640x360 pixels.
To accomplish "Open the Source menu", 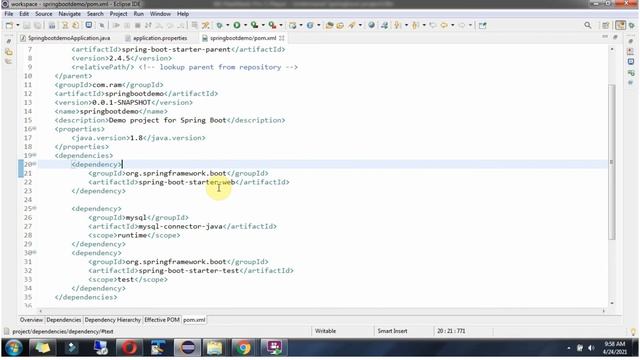I will tap(44, 14).
